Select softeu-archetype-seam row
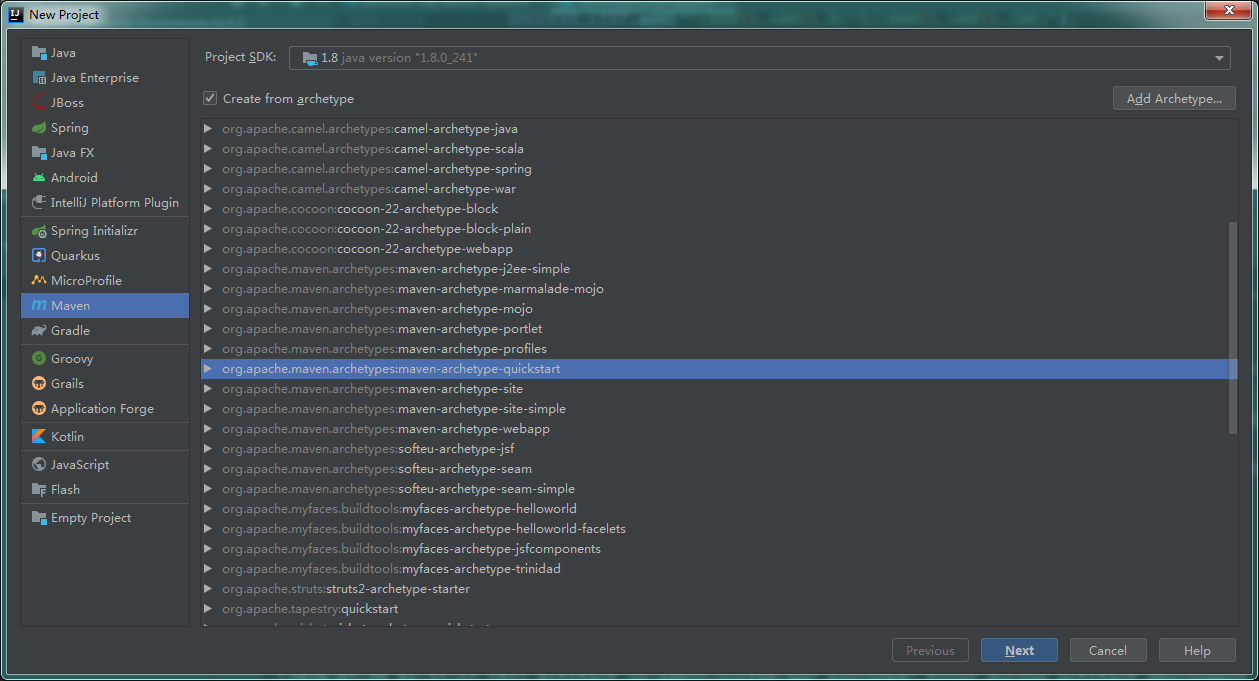This screenshot has width=1259, height=681. pos(719,469)
